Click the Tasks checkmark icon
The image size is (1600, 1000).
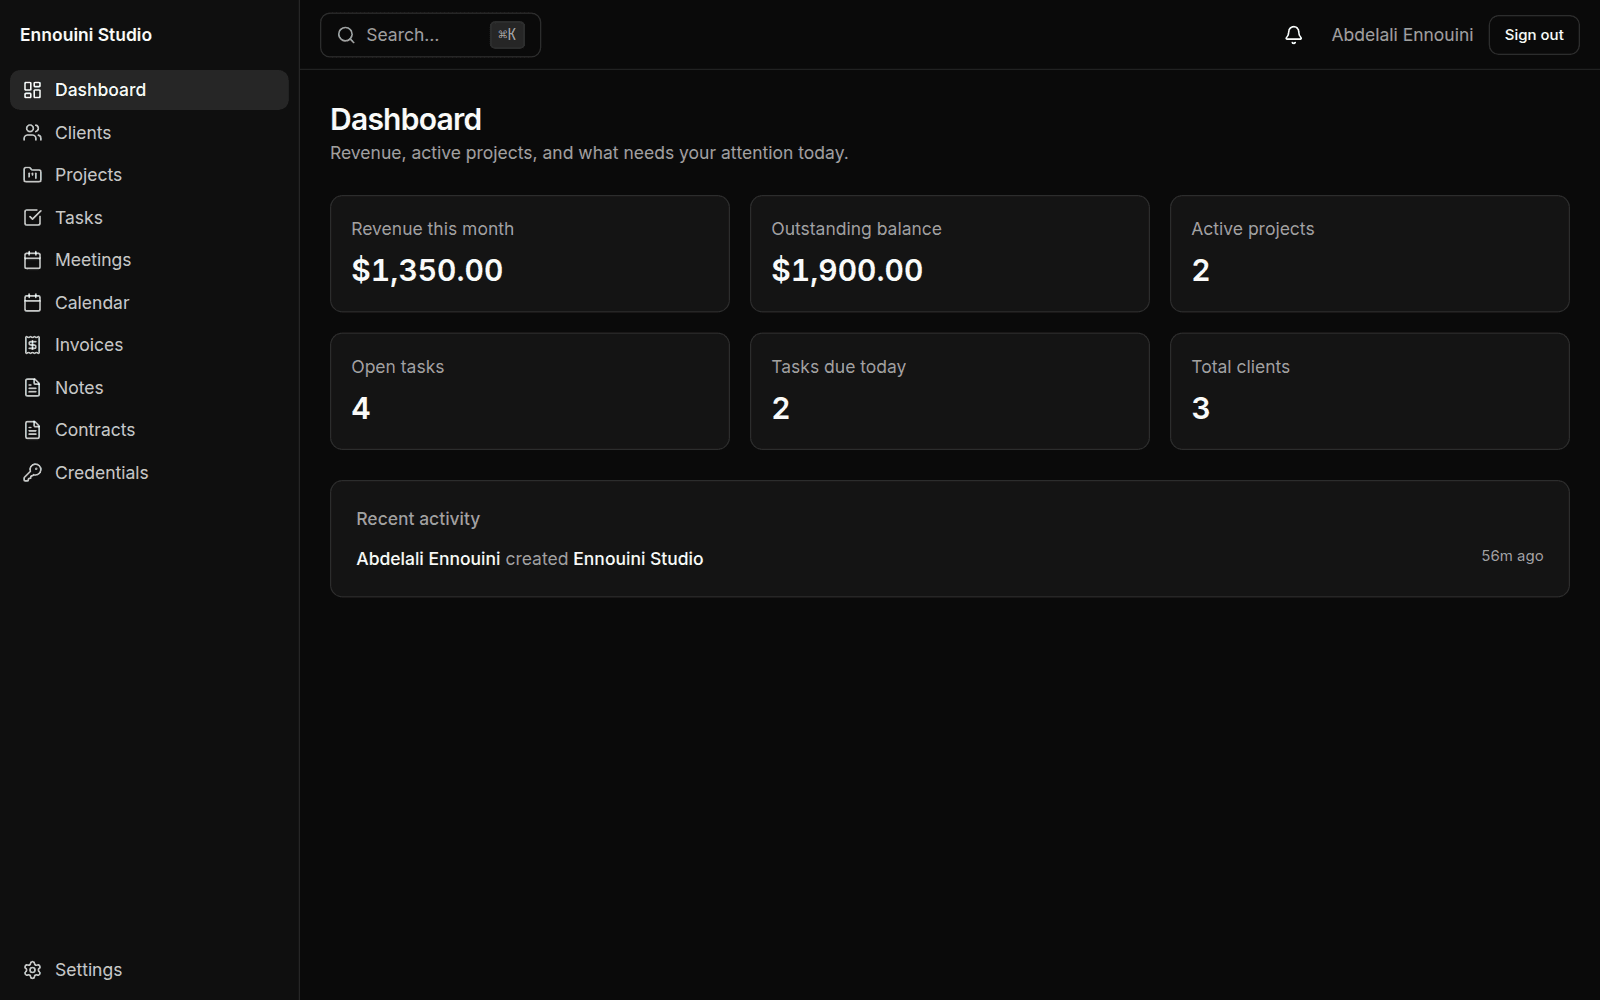tap(33, 218)
